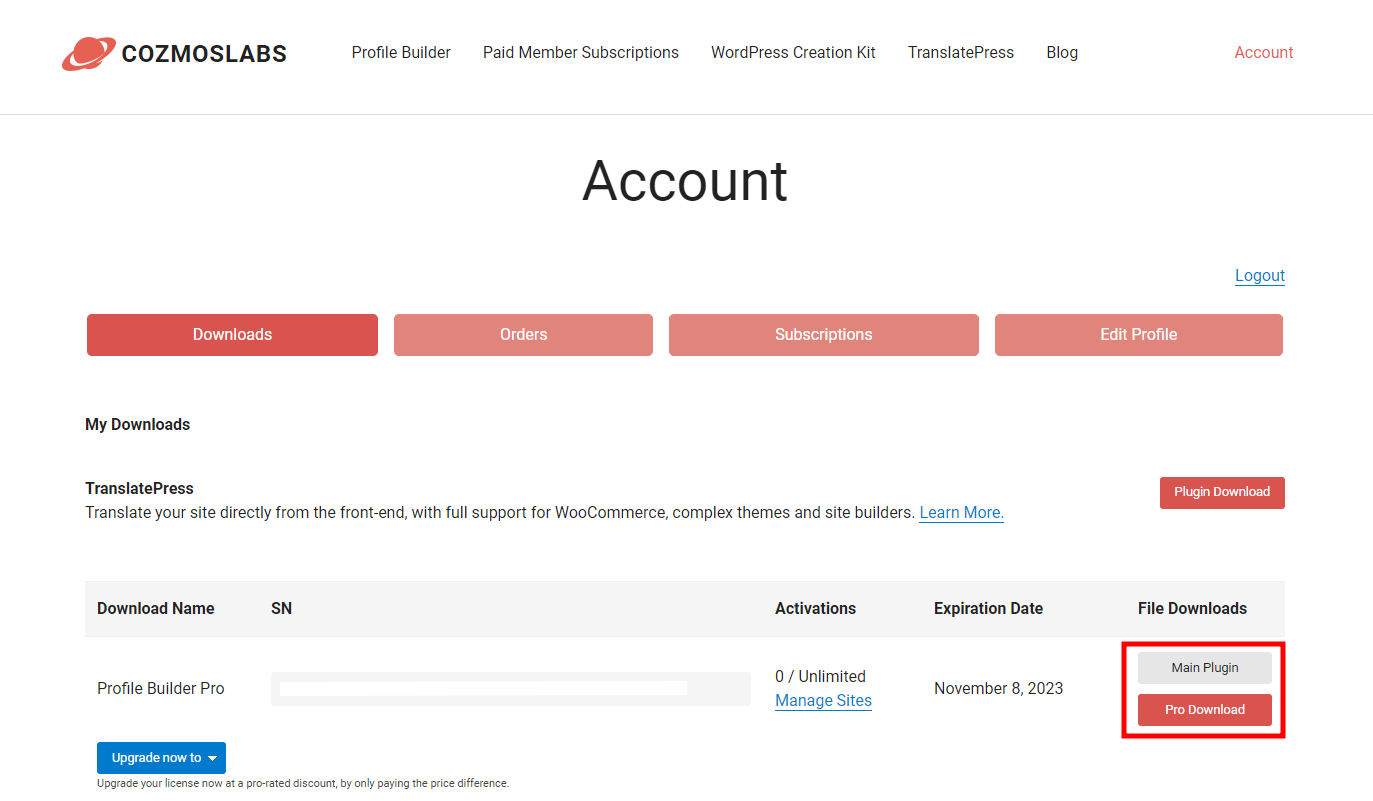Screen dimensions: 1373x801
Task: Select the Downloads tab
Action: coord(232,335)
